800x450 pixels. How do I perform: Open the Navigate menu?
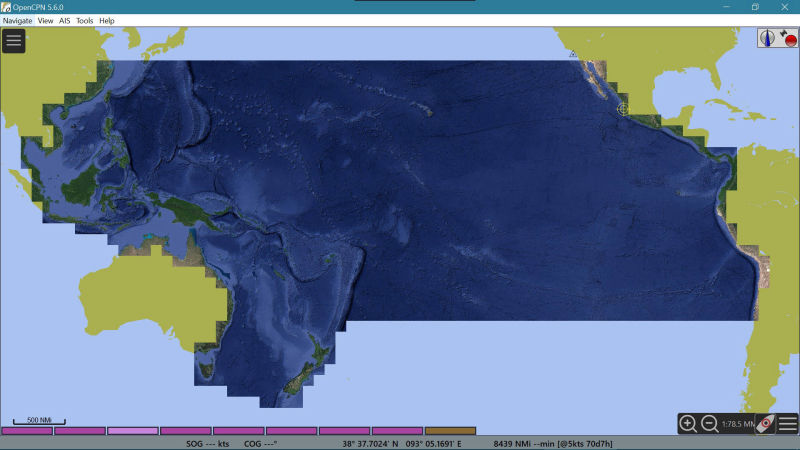pyautogui.click(x=17, y=21)
